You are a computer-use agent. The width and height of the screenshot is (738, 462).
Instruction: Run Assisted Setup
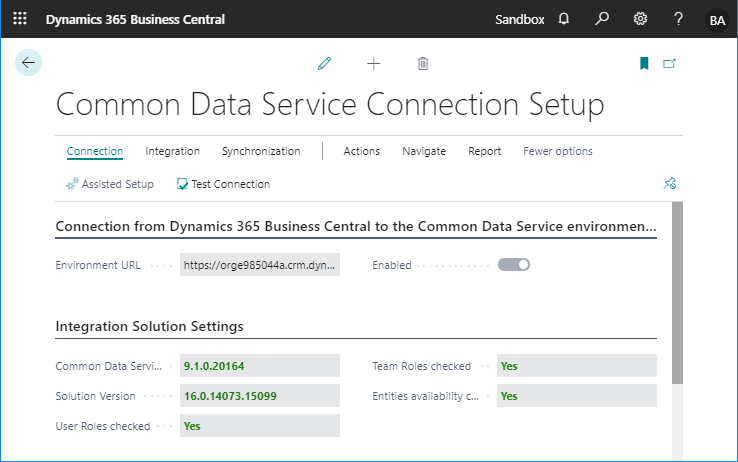[110, 184]
